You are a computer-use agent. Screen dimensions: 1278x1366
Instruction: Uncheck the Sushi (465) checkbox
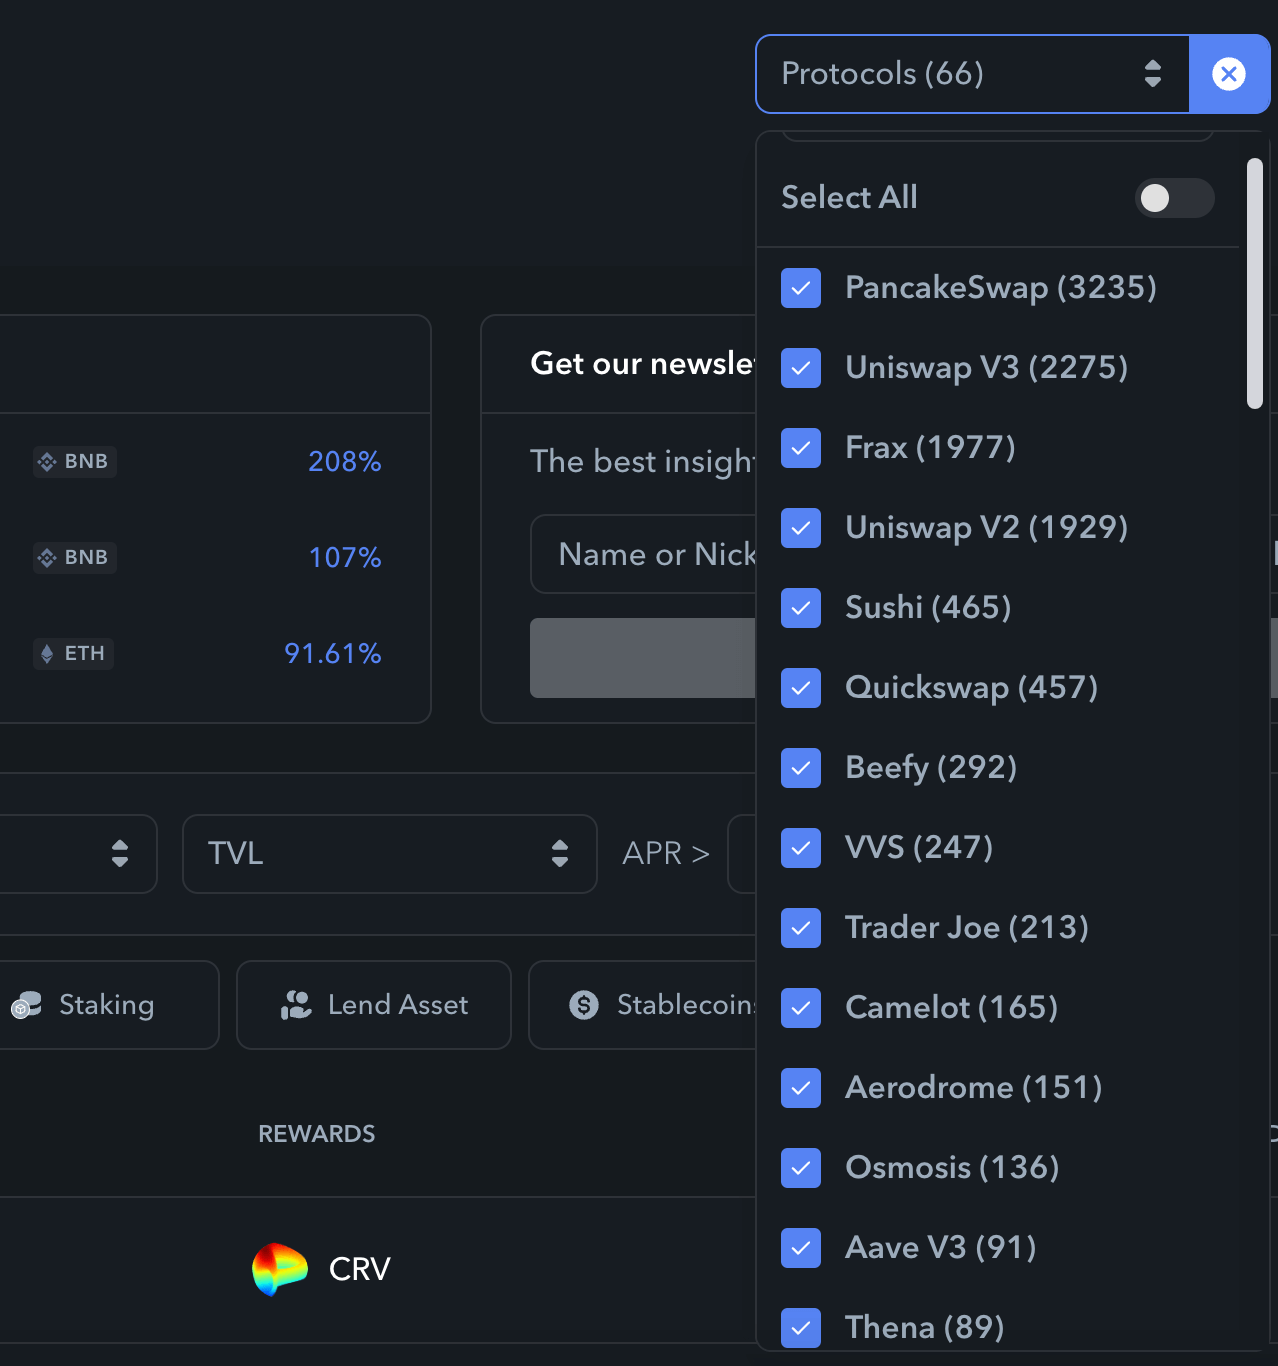click(801, 608)
